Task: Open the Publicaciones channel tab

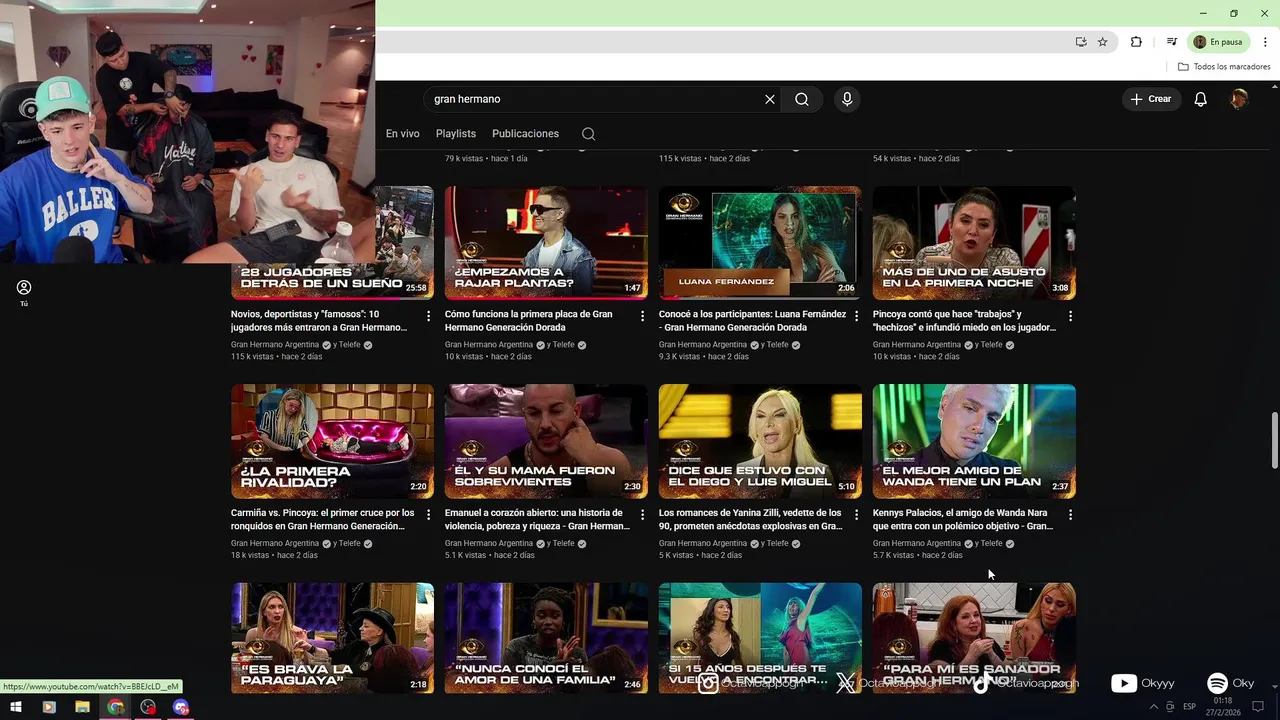Action: point(525,134)
